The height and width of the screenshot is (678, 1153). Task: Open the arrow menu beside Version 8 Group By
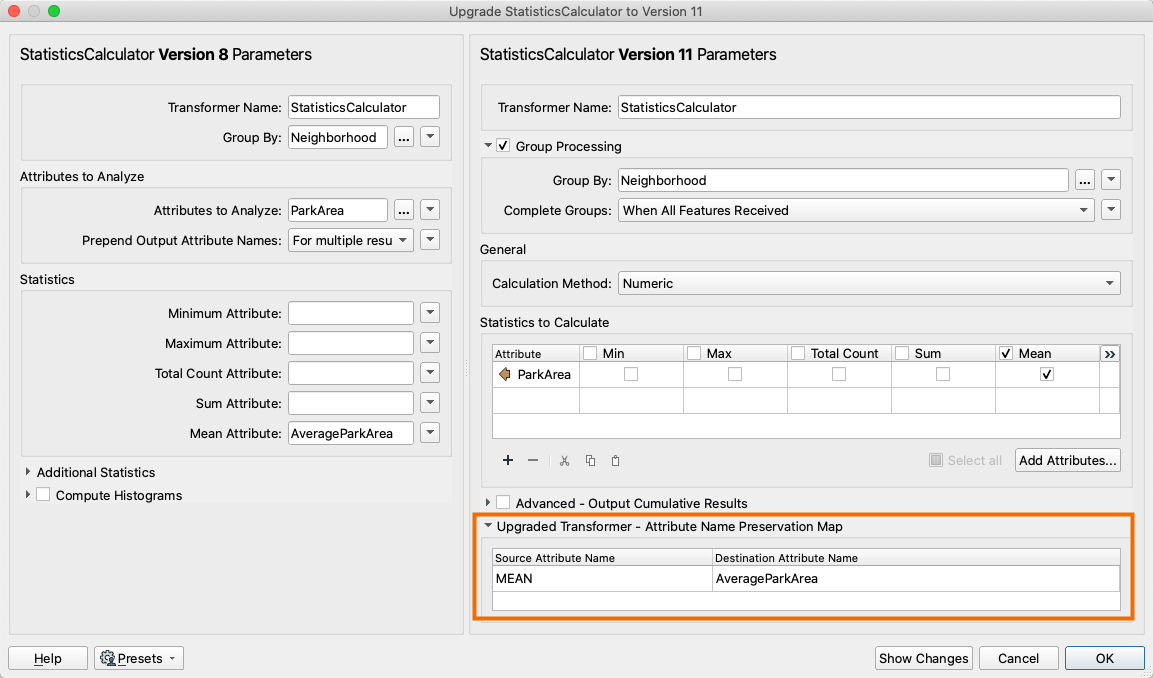tap(430, 138)
